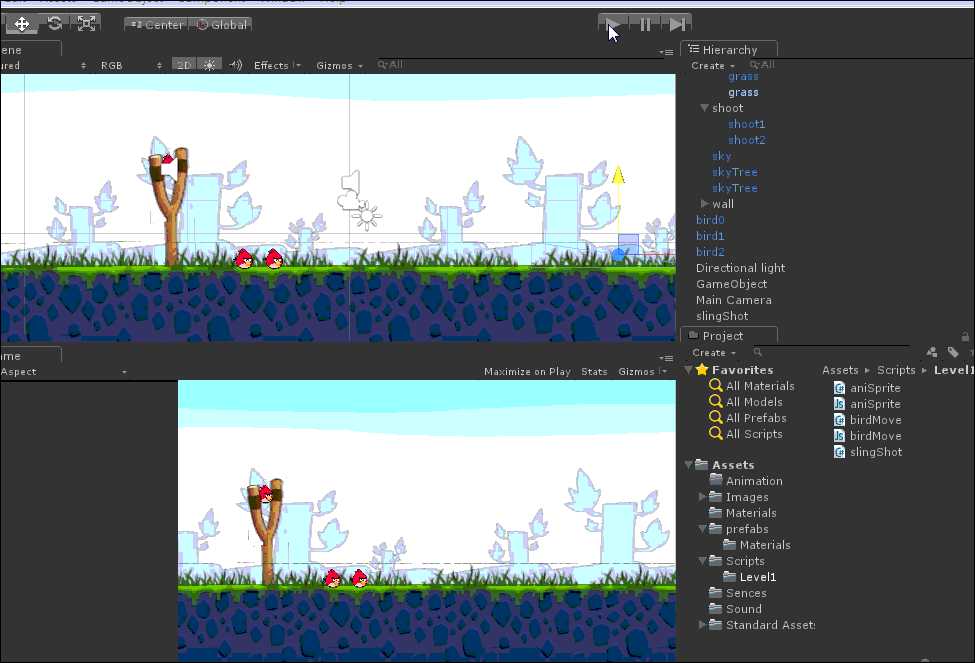Select bird1 in the Hierarchy

[710, 236]
